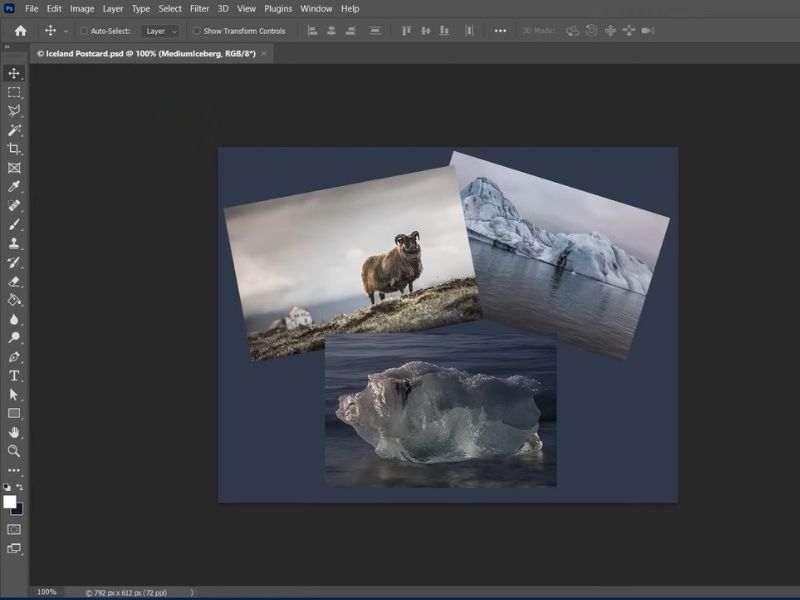Select the Rectangle shape tool
Screen dimensions: 800x600
[x=14, y=413]
